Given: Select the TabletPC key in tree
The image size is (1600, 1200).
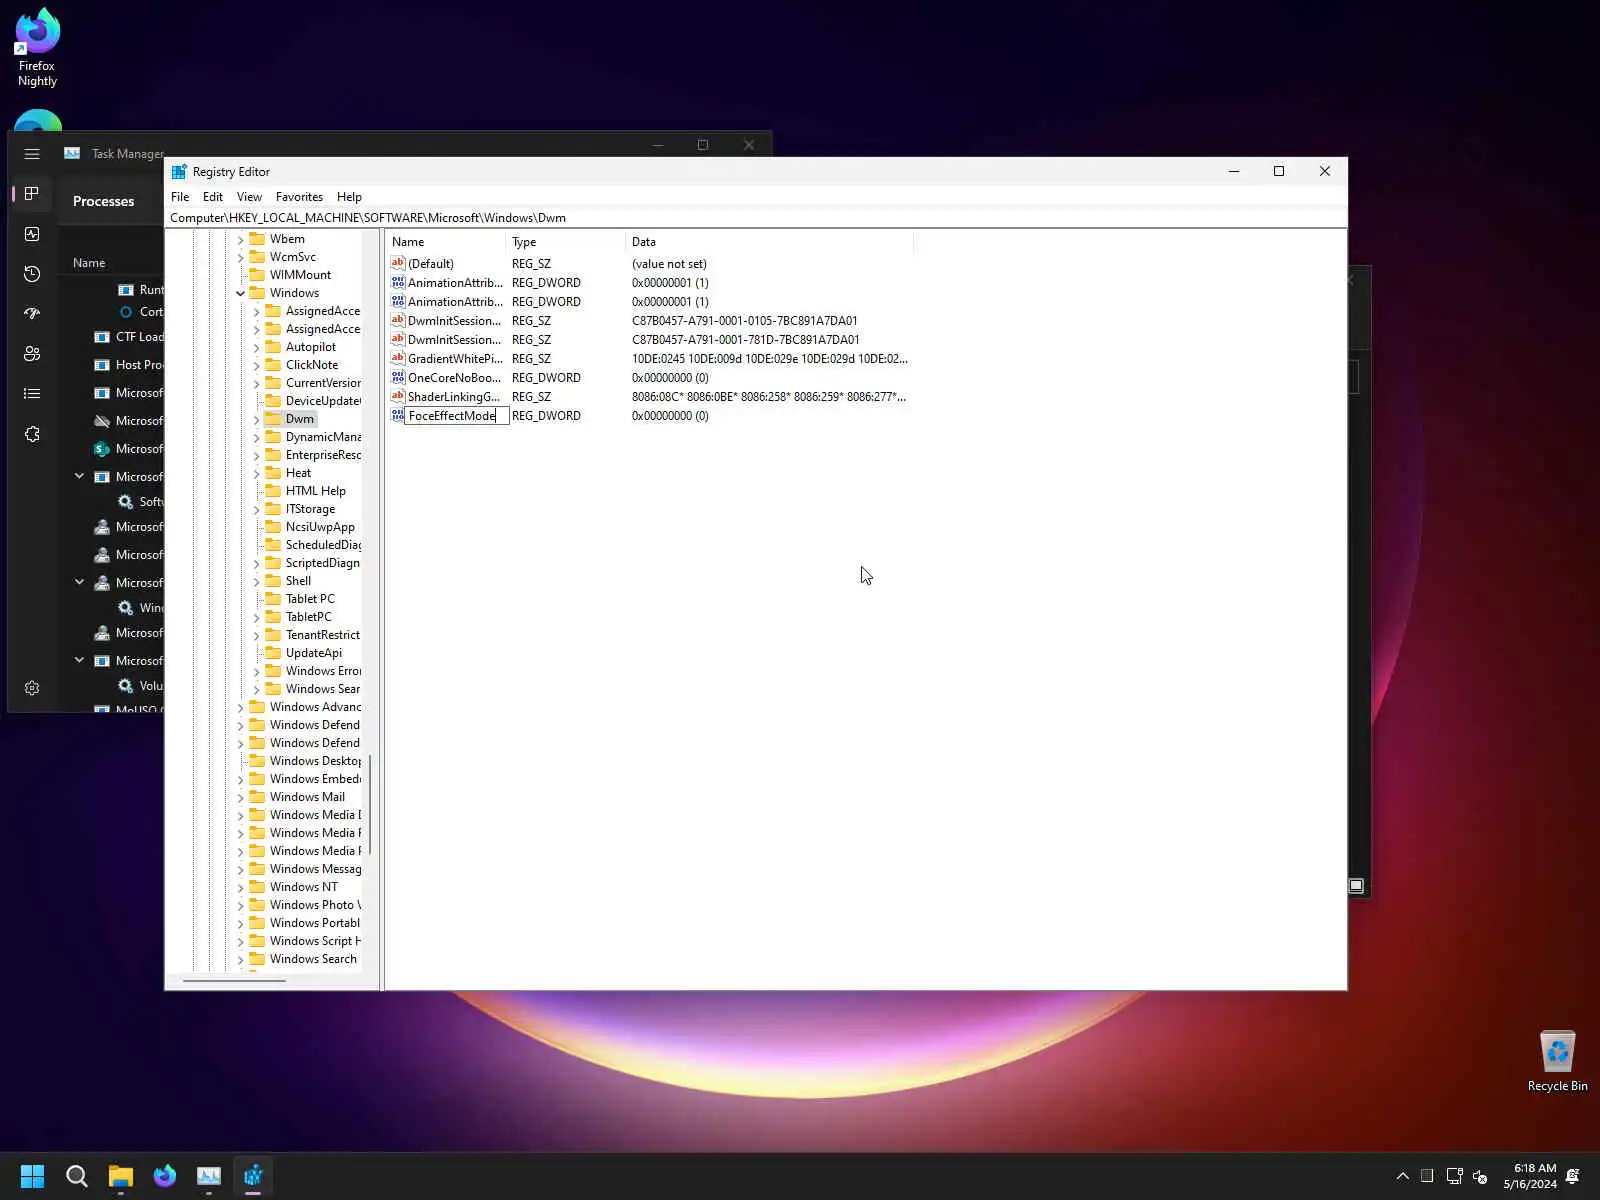Looking at the screenshot, I should pos(308,617).
